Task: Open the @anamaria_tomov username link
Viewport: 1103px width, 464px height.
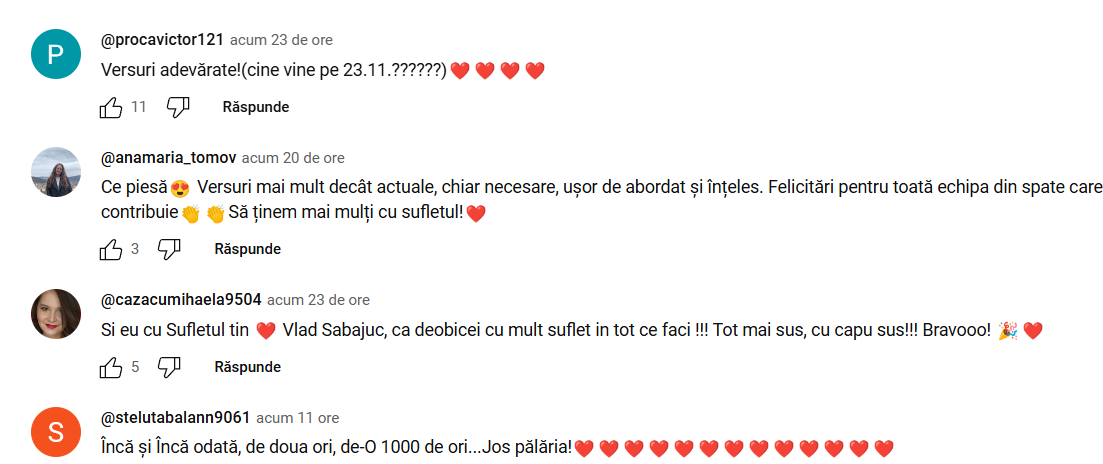Action: [169, 158]
